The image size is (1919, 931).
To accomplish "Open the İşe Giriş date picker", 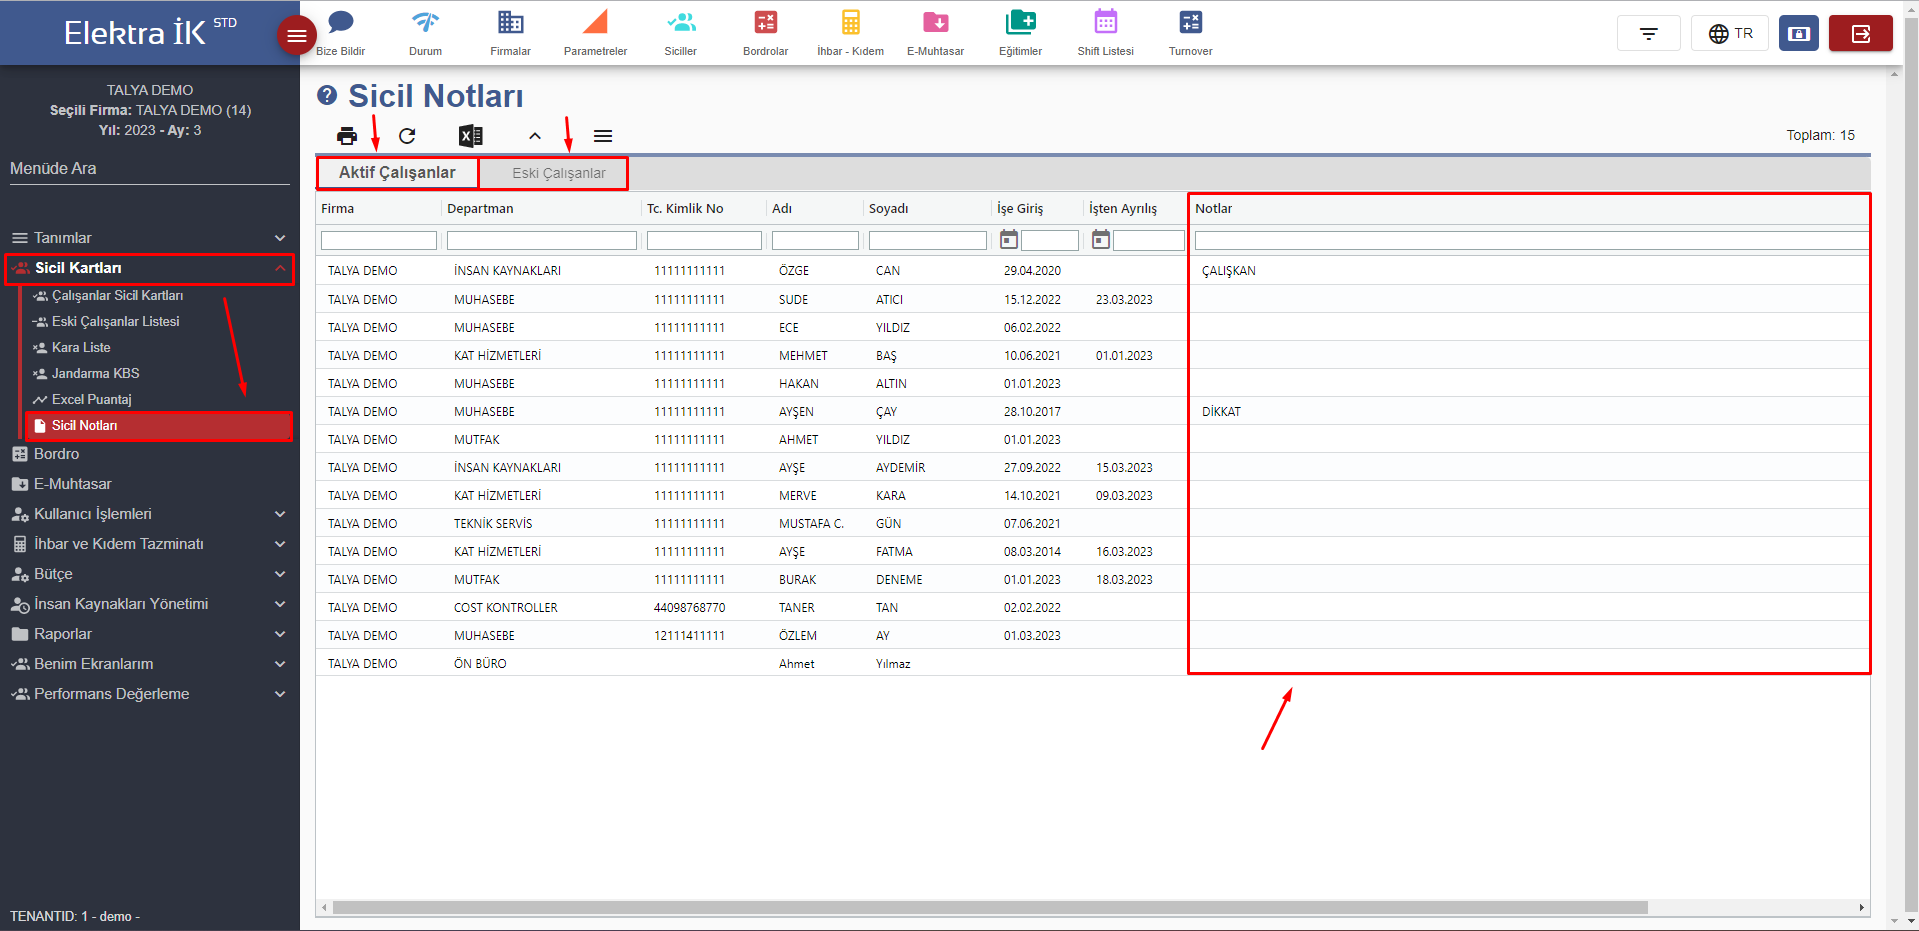I will [1009, 240].
